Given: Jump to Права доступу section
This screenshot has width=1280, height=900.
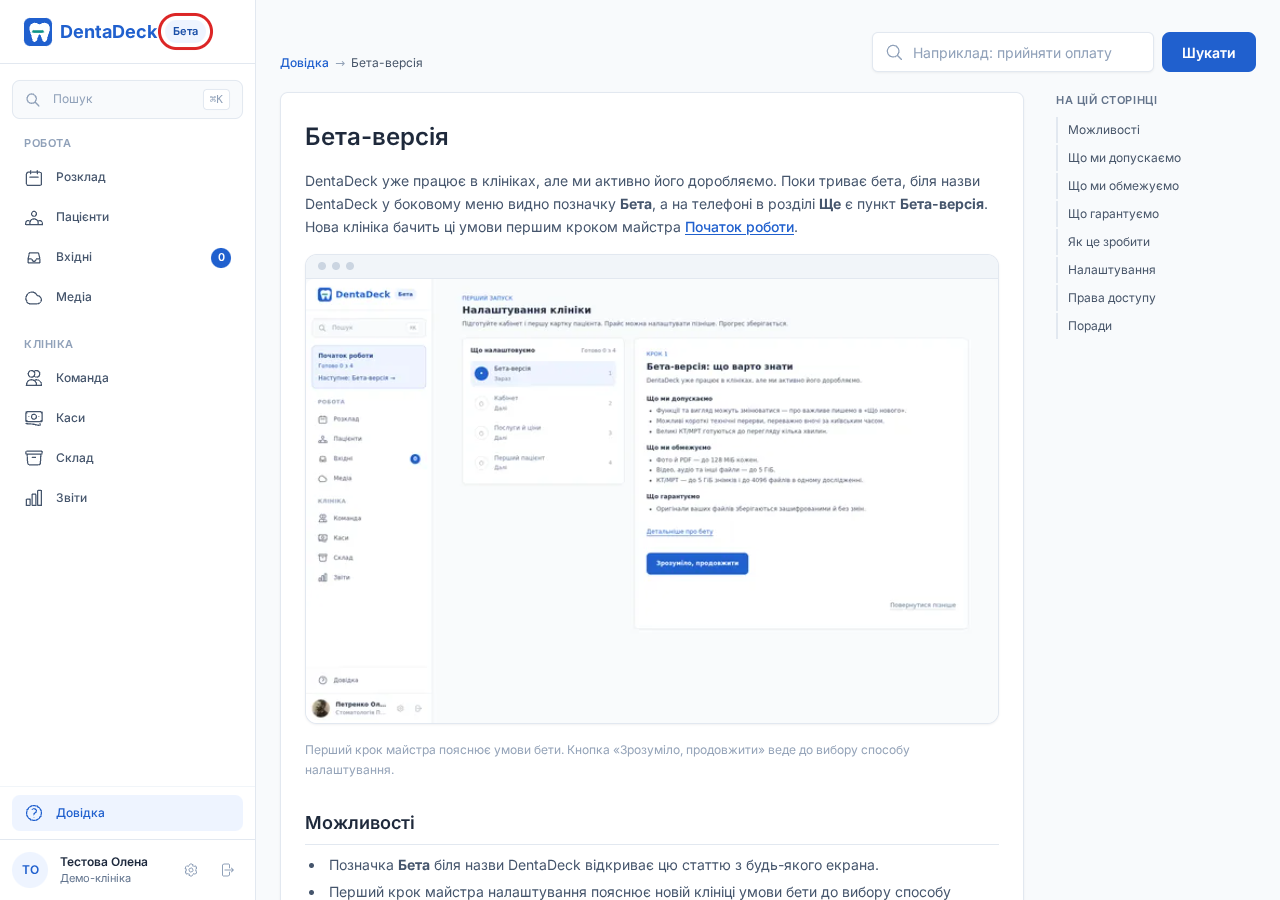Looking at the screenshot, I should click(1112, 298).
